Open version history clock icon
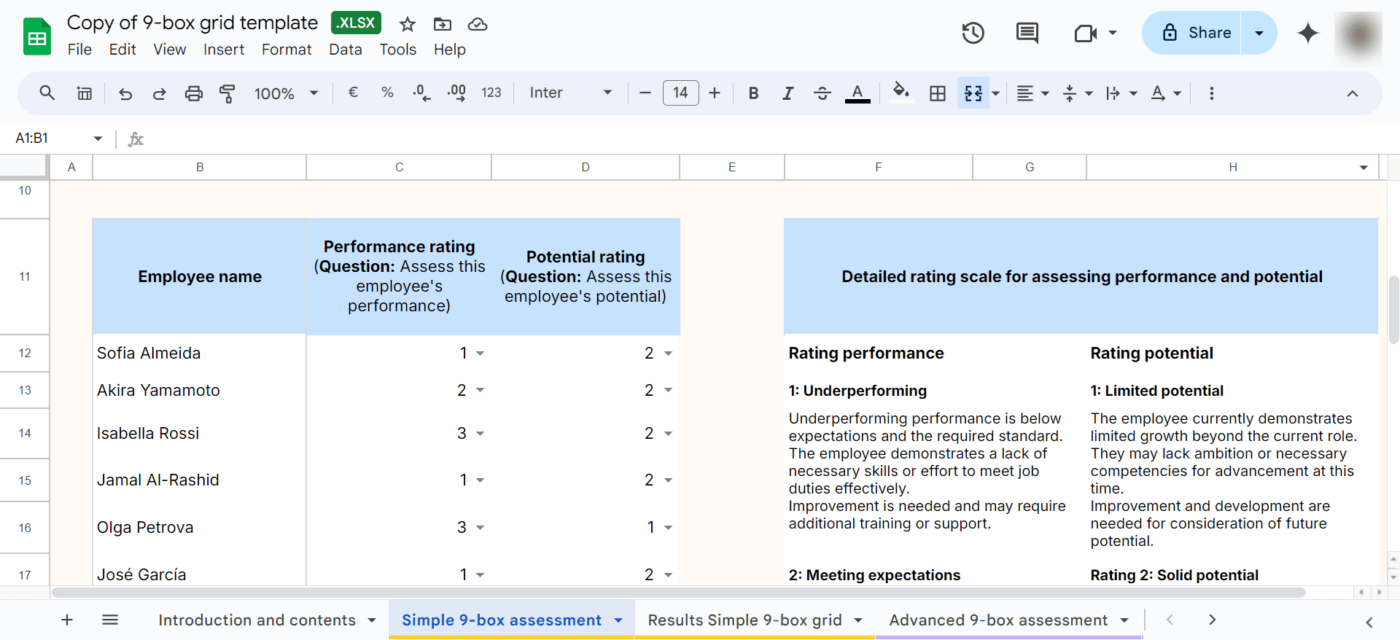The height and width of the screenshot is (640, 1400). click(973, 33)
